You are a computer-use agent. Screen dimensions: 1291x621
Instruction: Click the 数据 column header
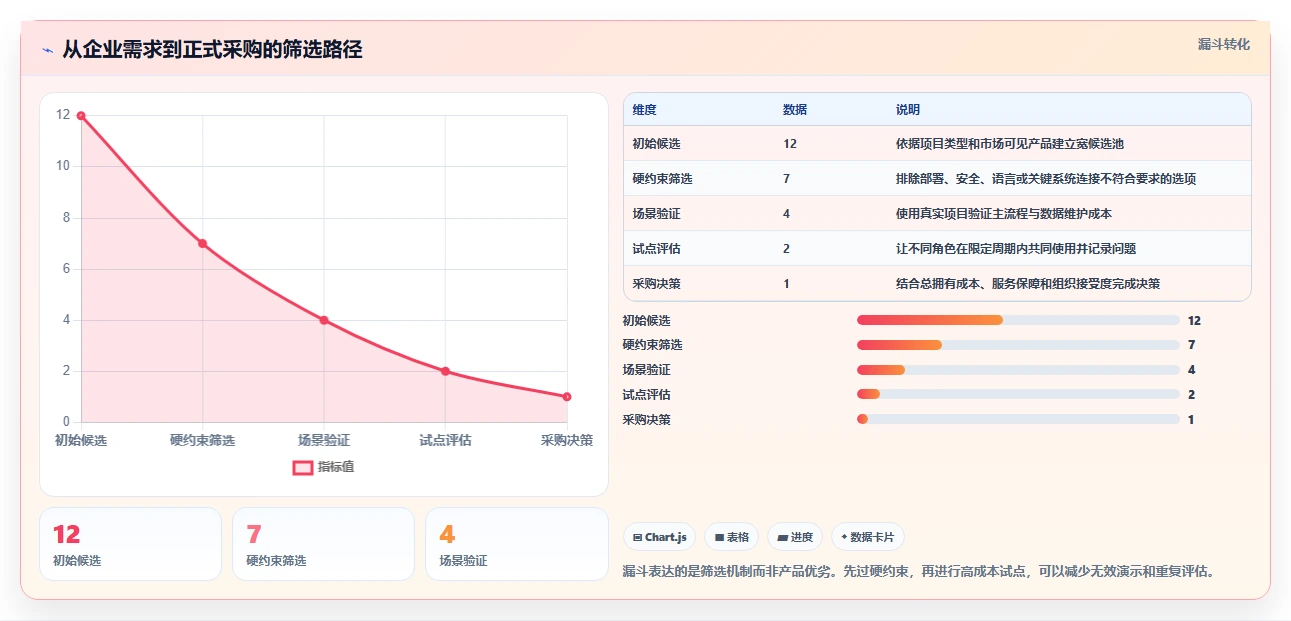(795, 110)
